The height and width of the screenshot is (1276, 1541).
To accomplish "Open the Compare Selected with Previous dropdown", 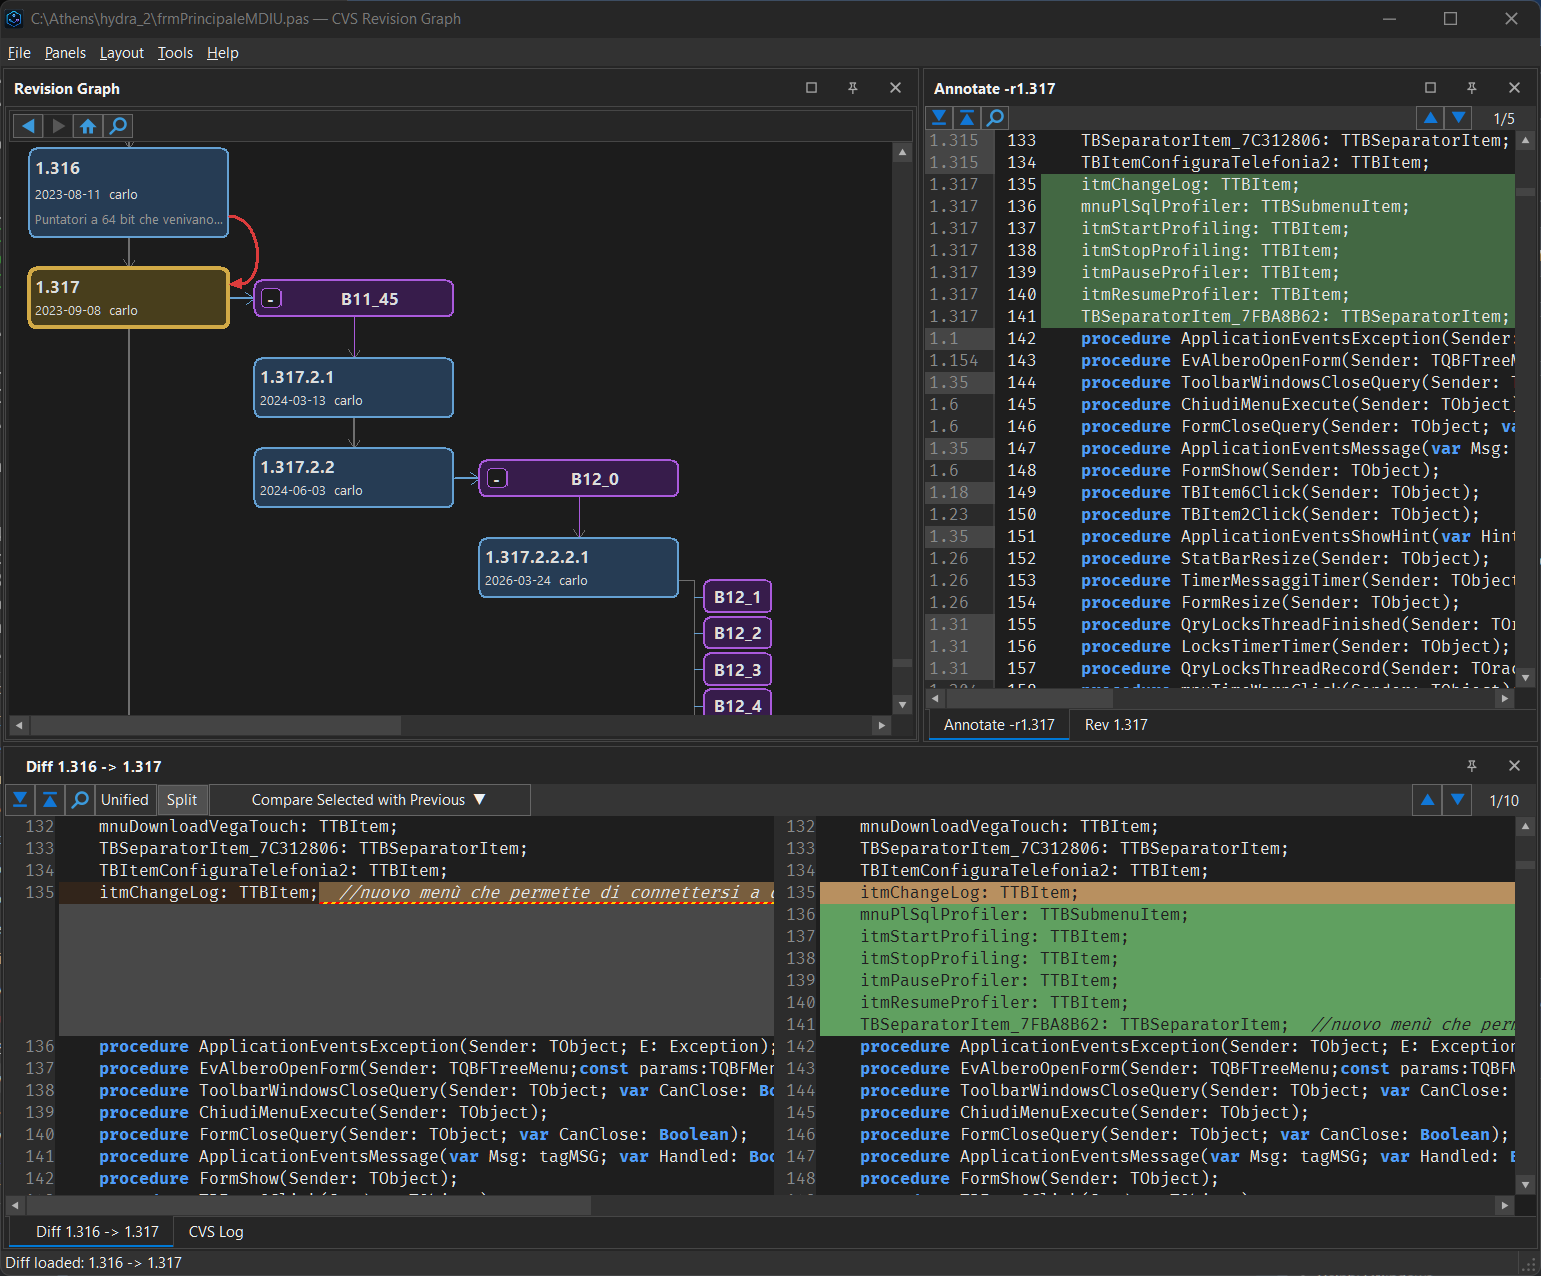I will [x=369, y=800].
